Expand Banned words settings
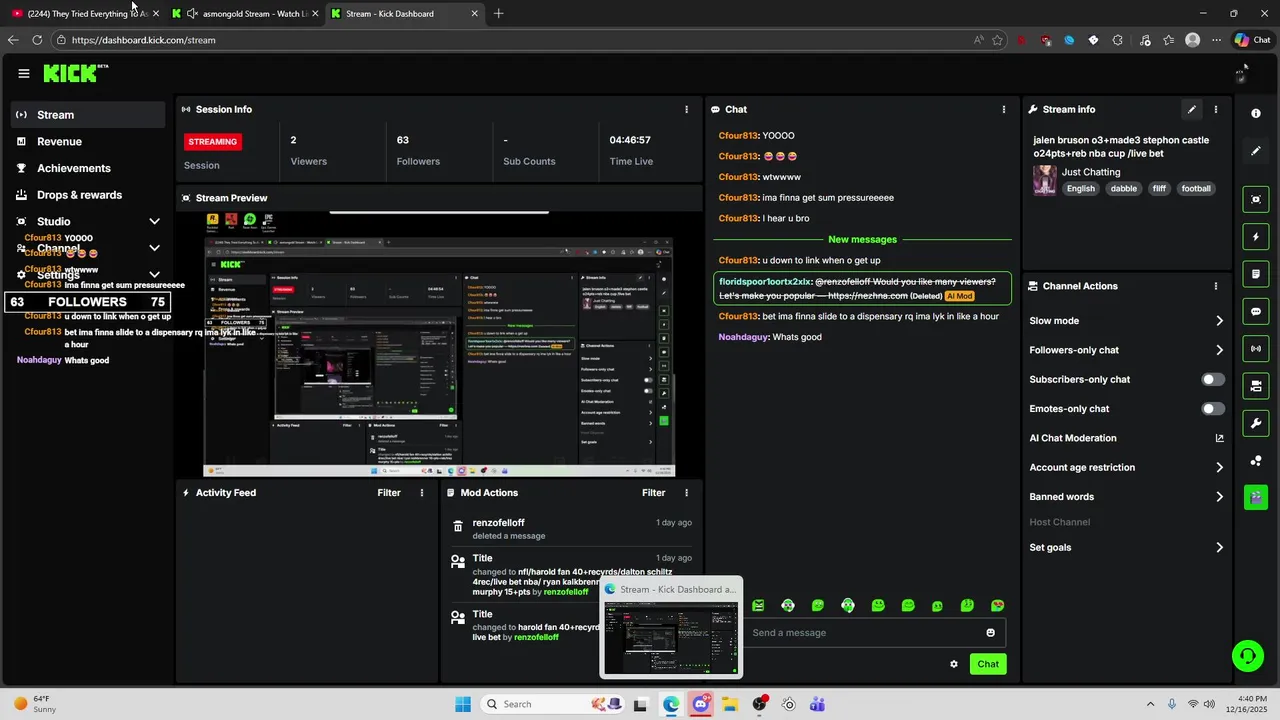This screenshot has height=720, width=1280. pyautogui.click(x=1219, y=497)
